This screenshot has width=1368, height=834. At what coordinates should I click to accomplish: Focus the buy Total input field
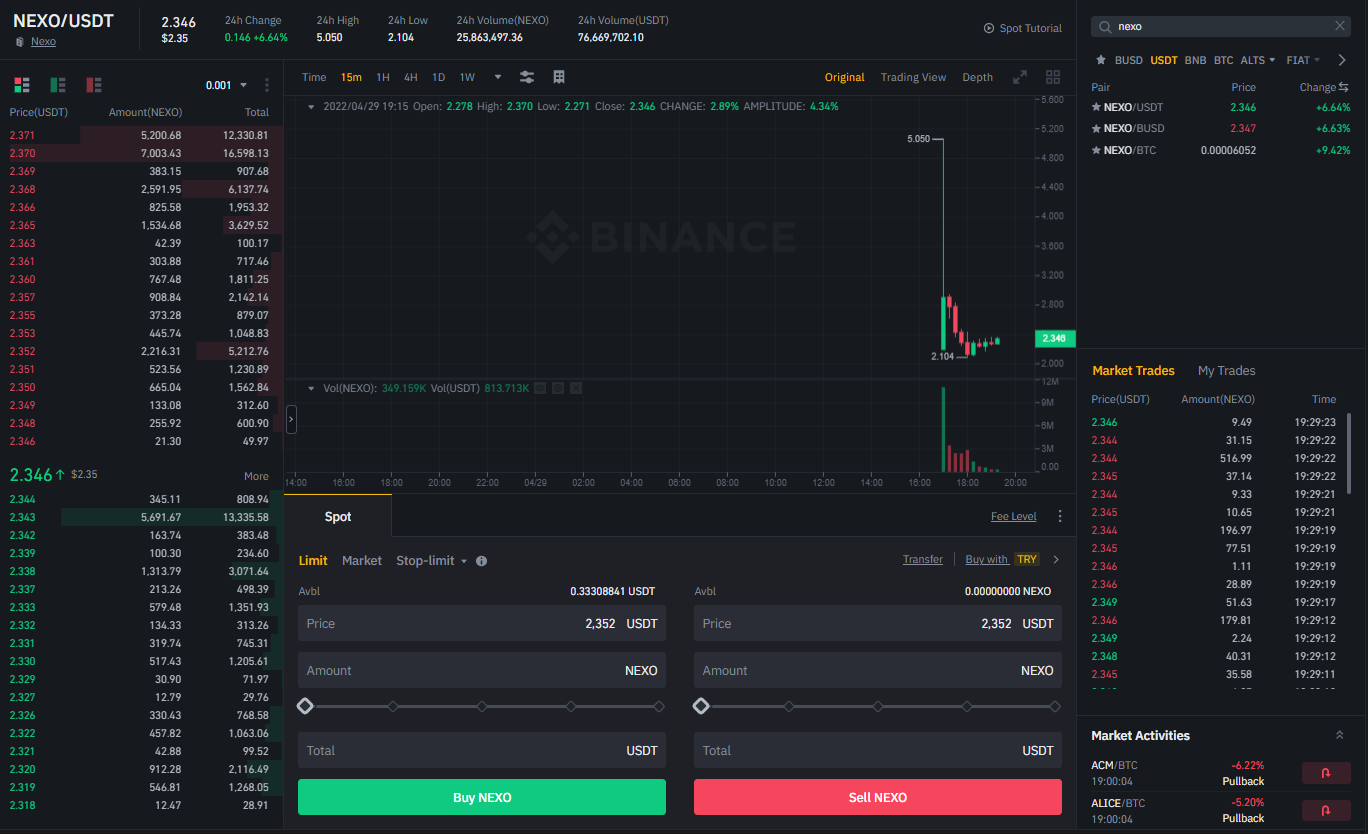click(x=482, y=750)
